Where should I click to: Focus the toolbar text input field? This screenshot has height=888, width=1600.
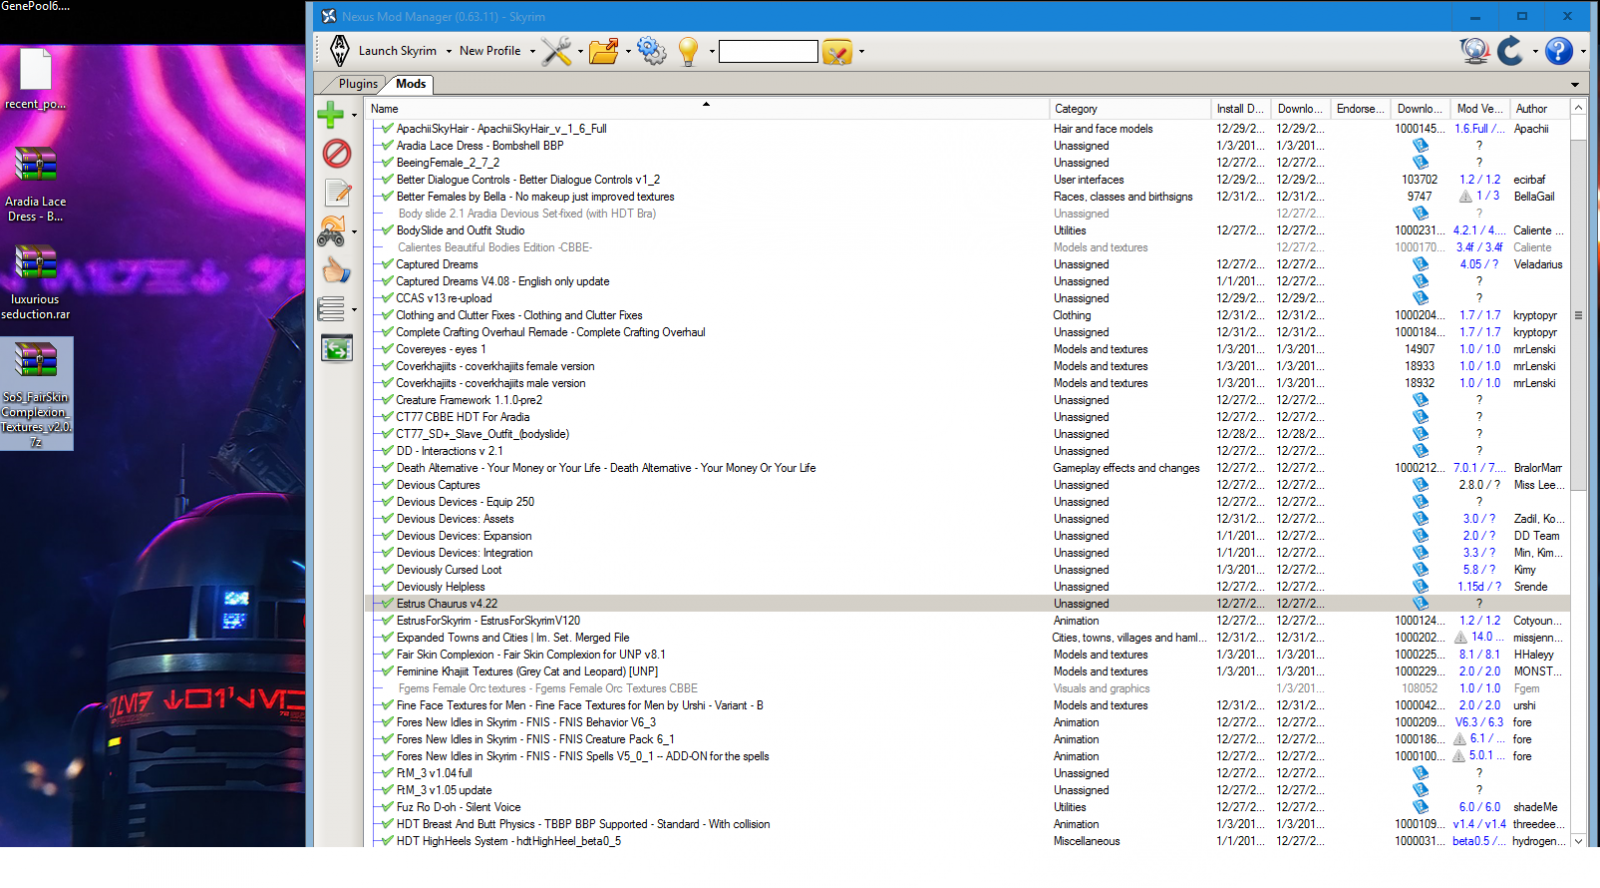coord(768,51)
